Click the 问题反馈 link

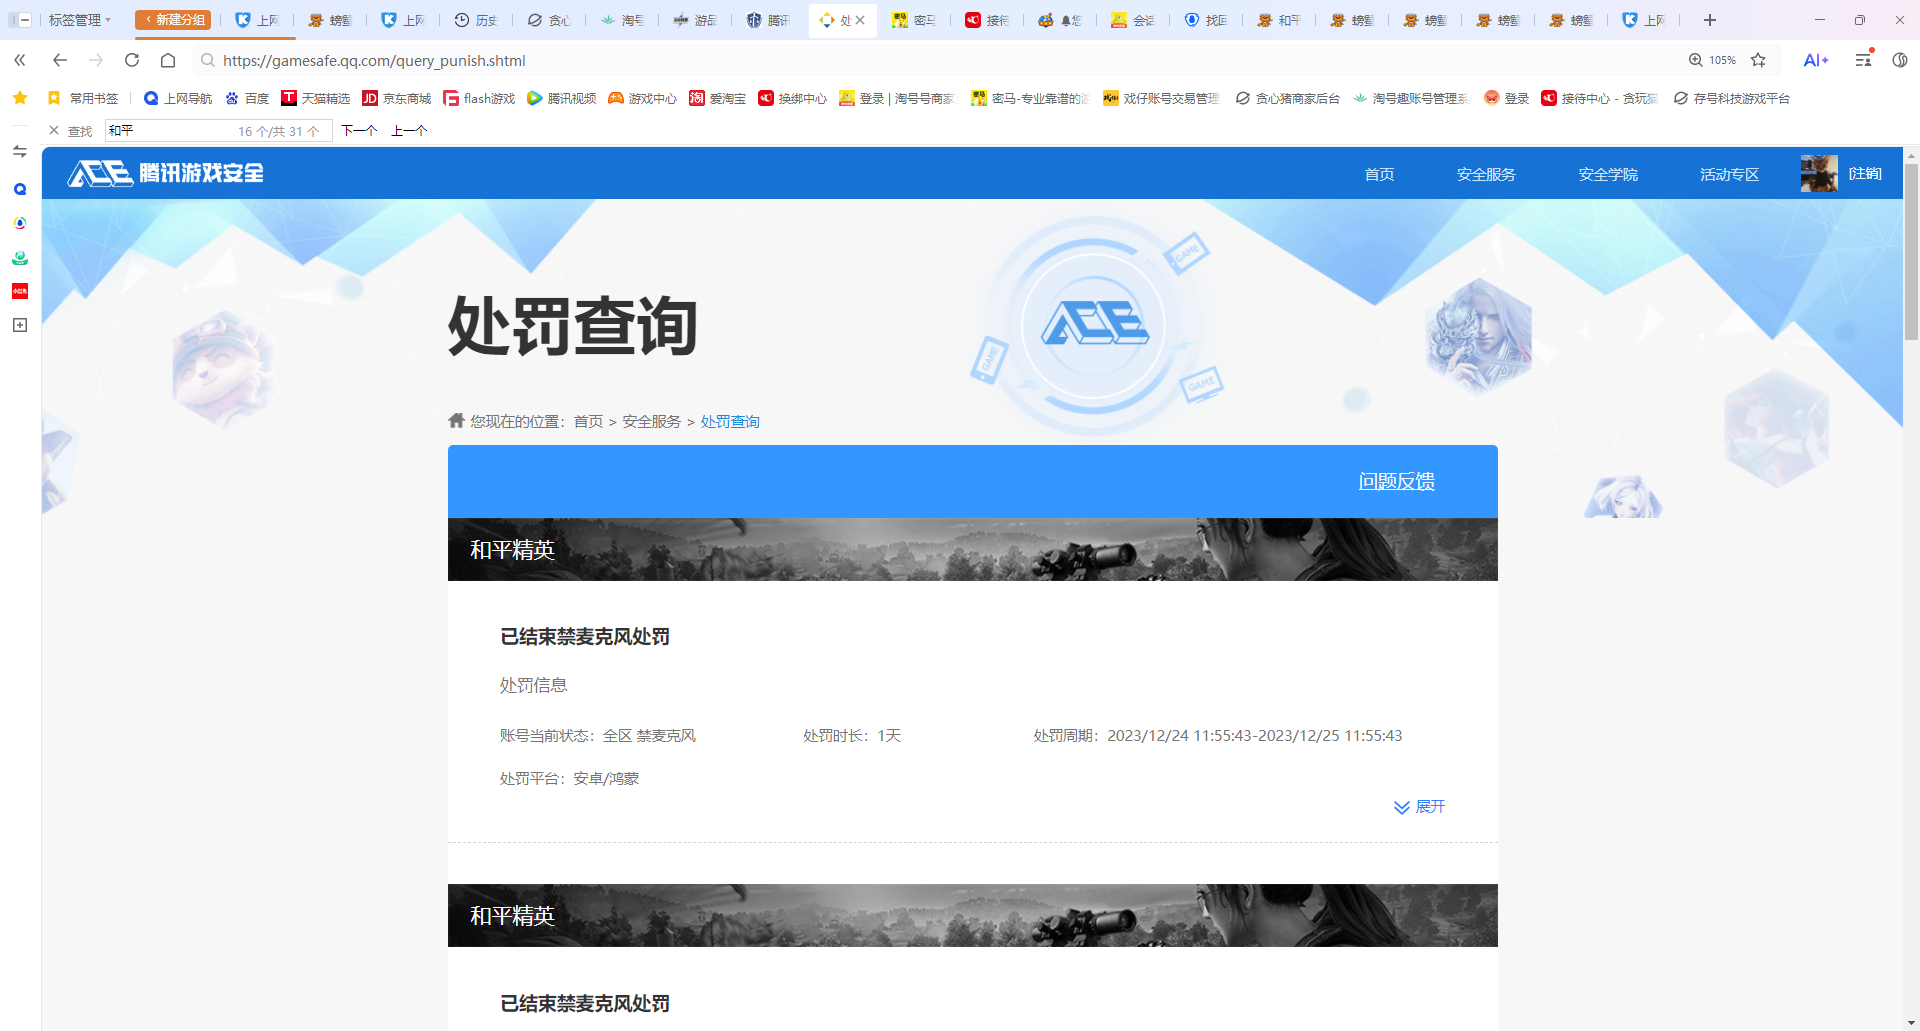1396,481
